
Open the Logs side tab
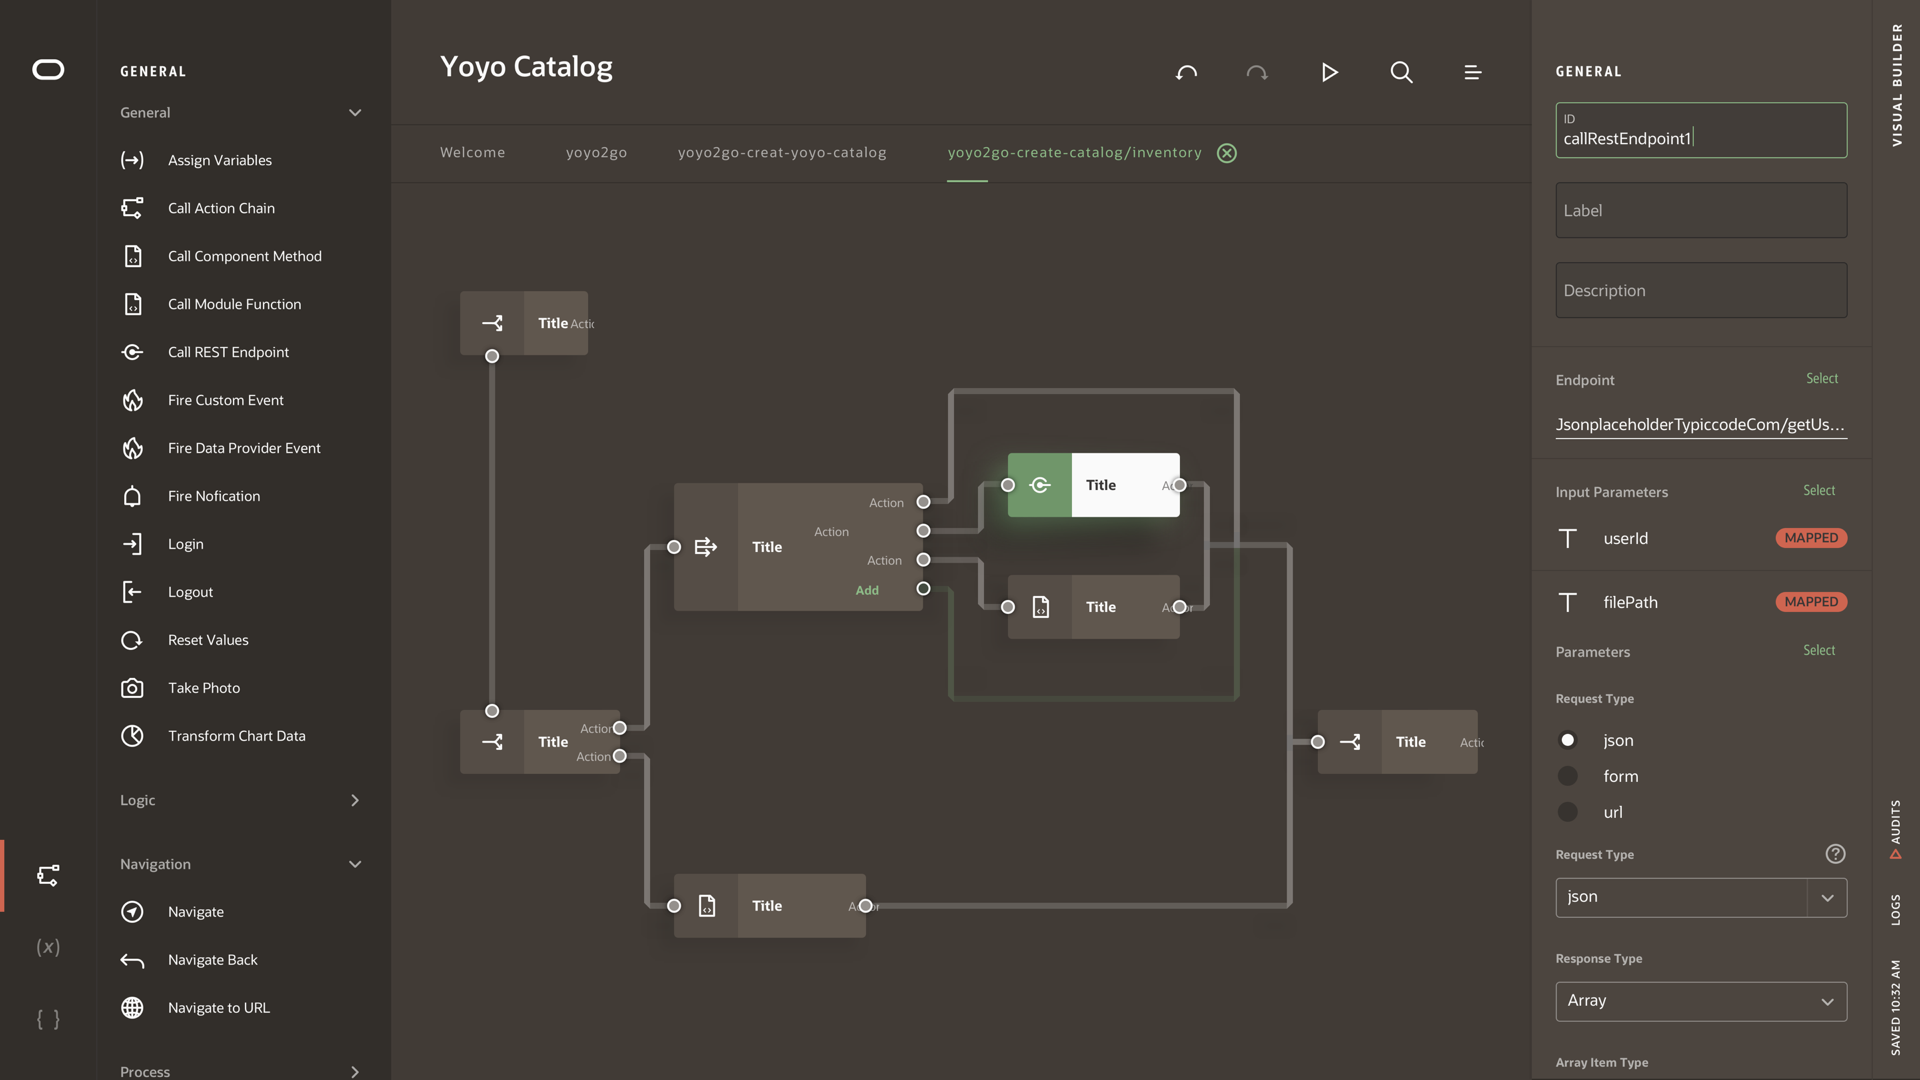point(1896,909)
